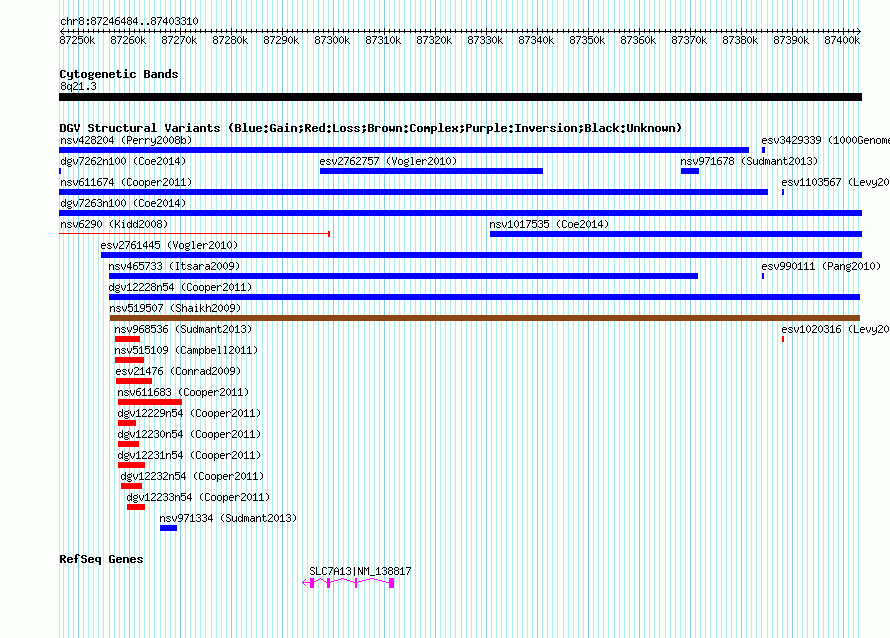Open the dgv12228n54 (Cooper2011) label
Viewport: 890px width, 638px height.
(x=180, y=287)
